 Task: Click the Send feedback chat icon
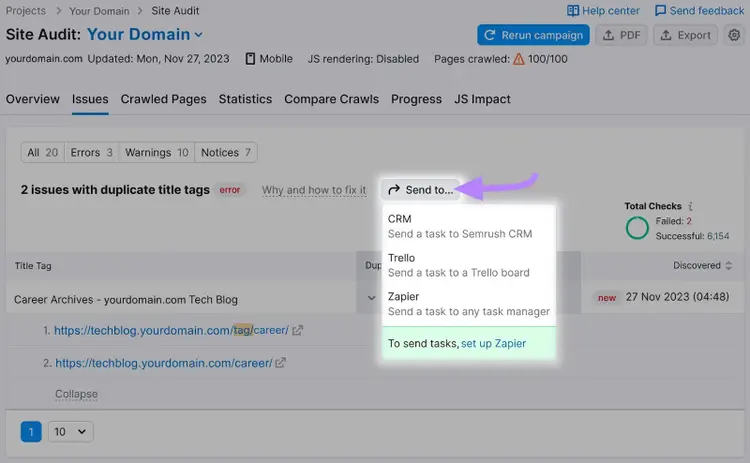coord(660,11)
